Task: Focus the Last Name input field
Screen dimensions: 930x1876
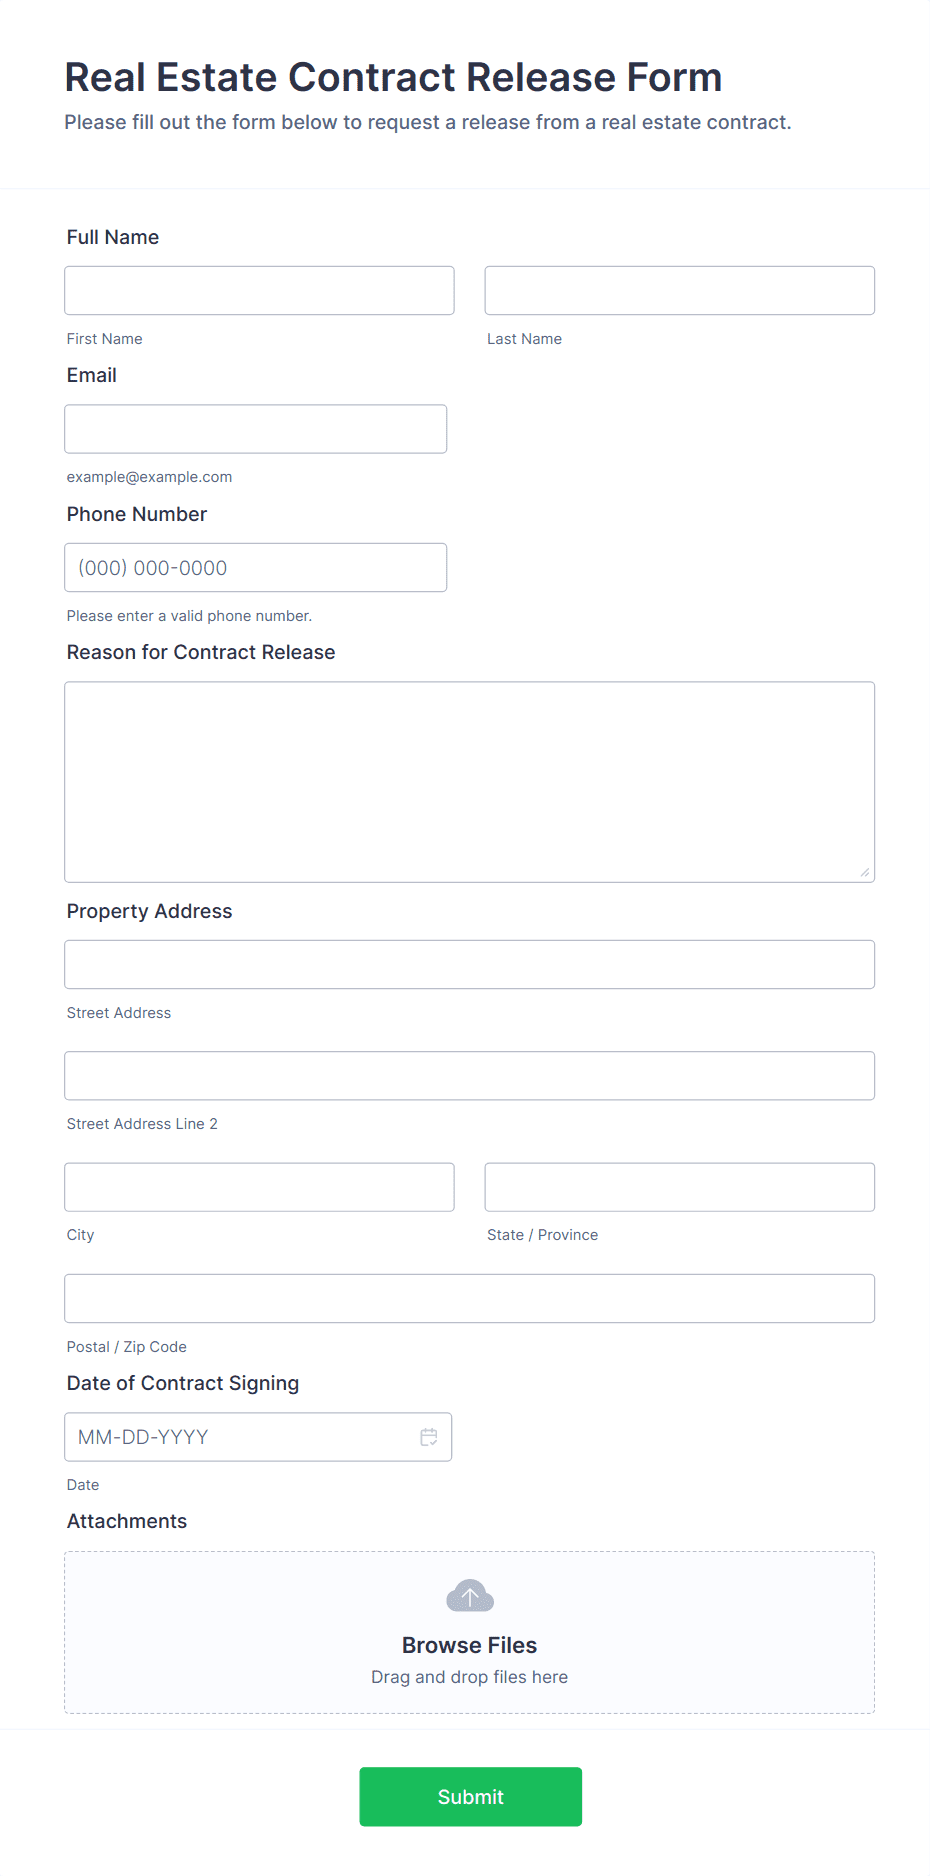Action: click(x=679, y=290)
